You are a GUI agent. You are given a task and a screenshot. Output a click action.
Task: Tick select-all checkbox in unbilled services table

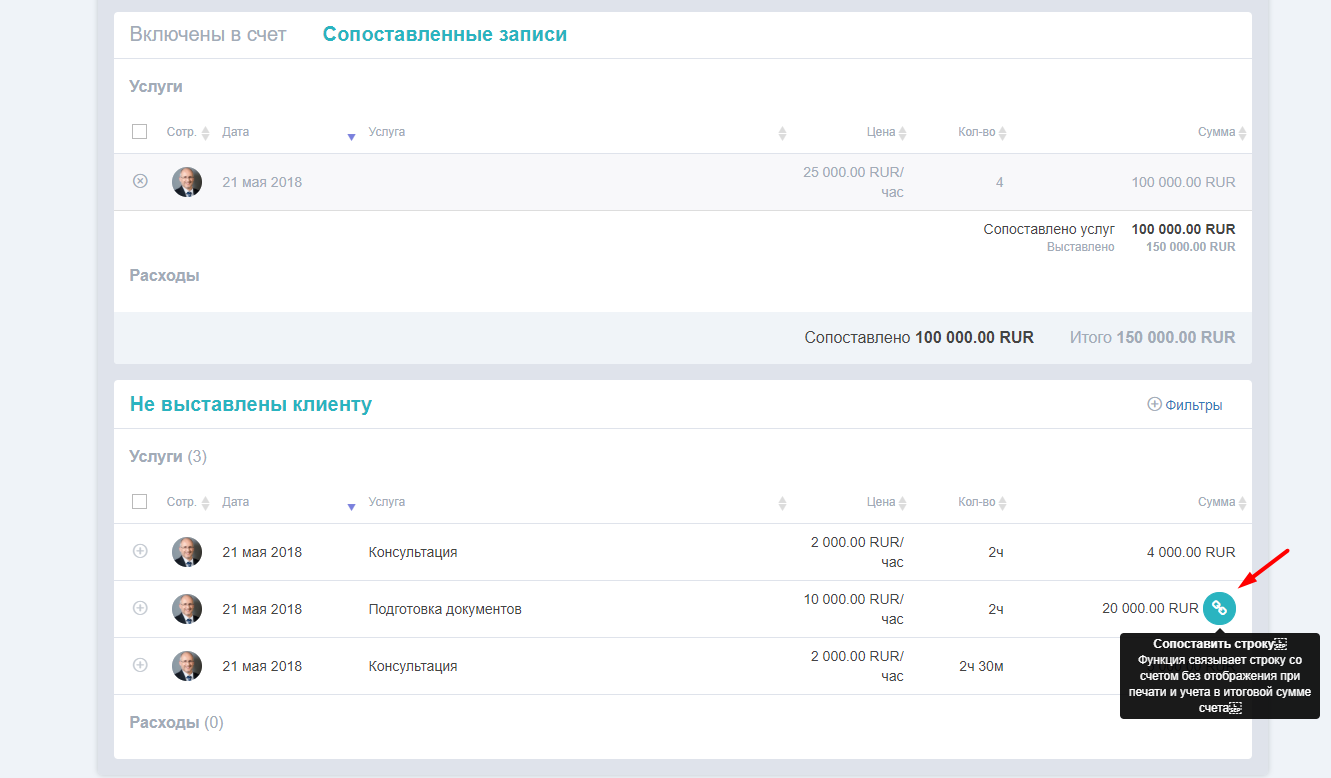(x=140, y=502)
